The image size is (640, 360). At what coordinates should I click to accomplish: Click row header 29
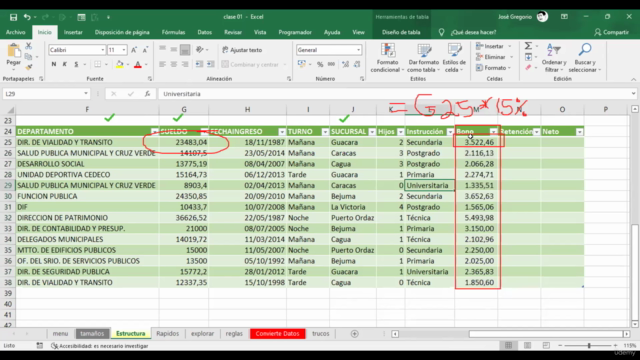pos(8,185)
